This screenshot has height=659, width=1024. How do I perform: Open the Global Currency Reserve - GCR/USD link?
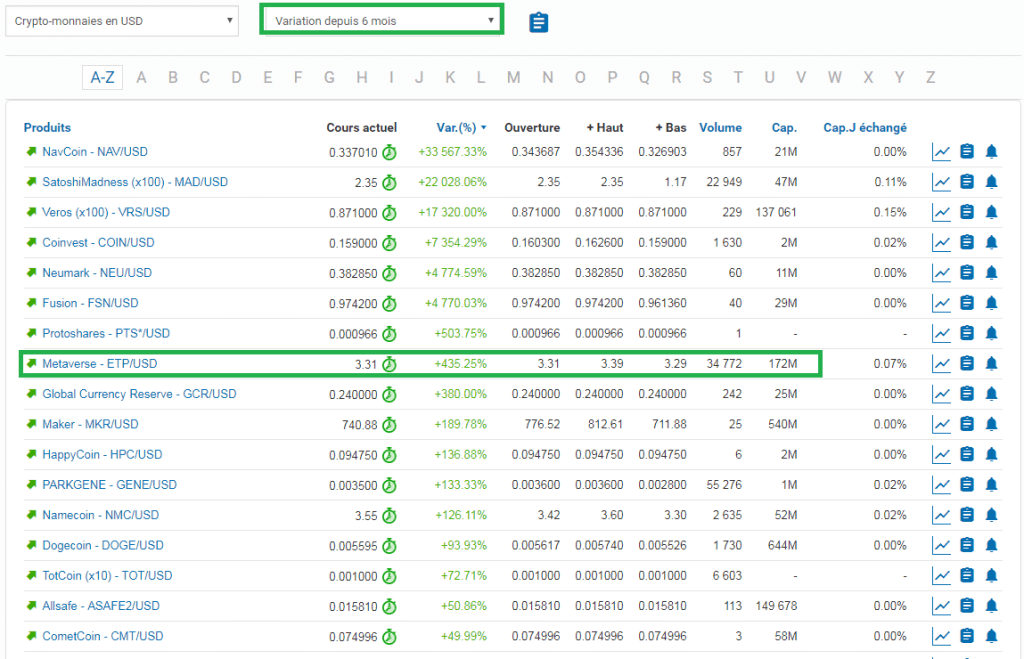[x=139, y=394]
